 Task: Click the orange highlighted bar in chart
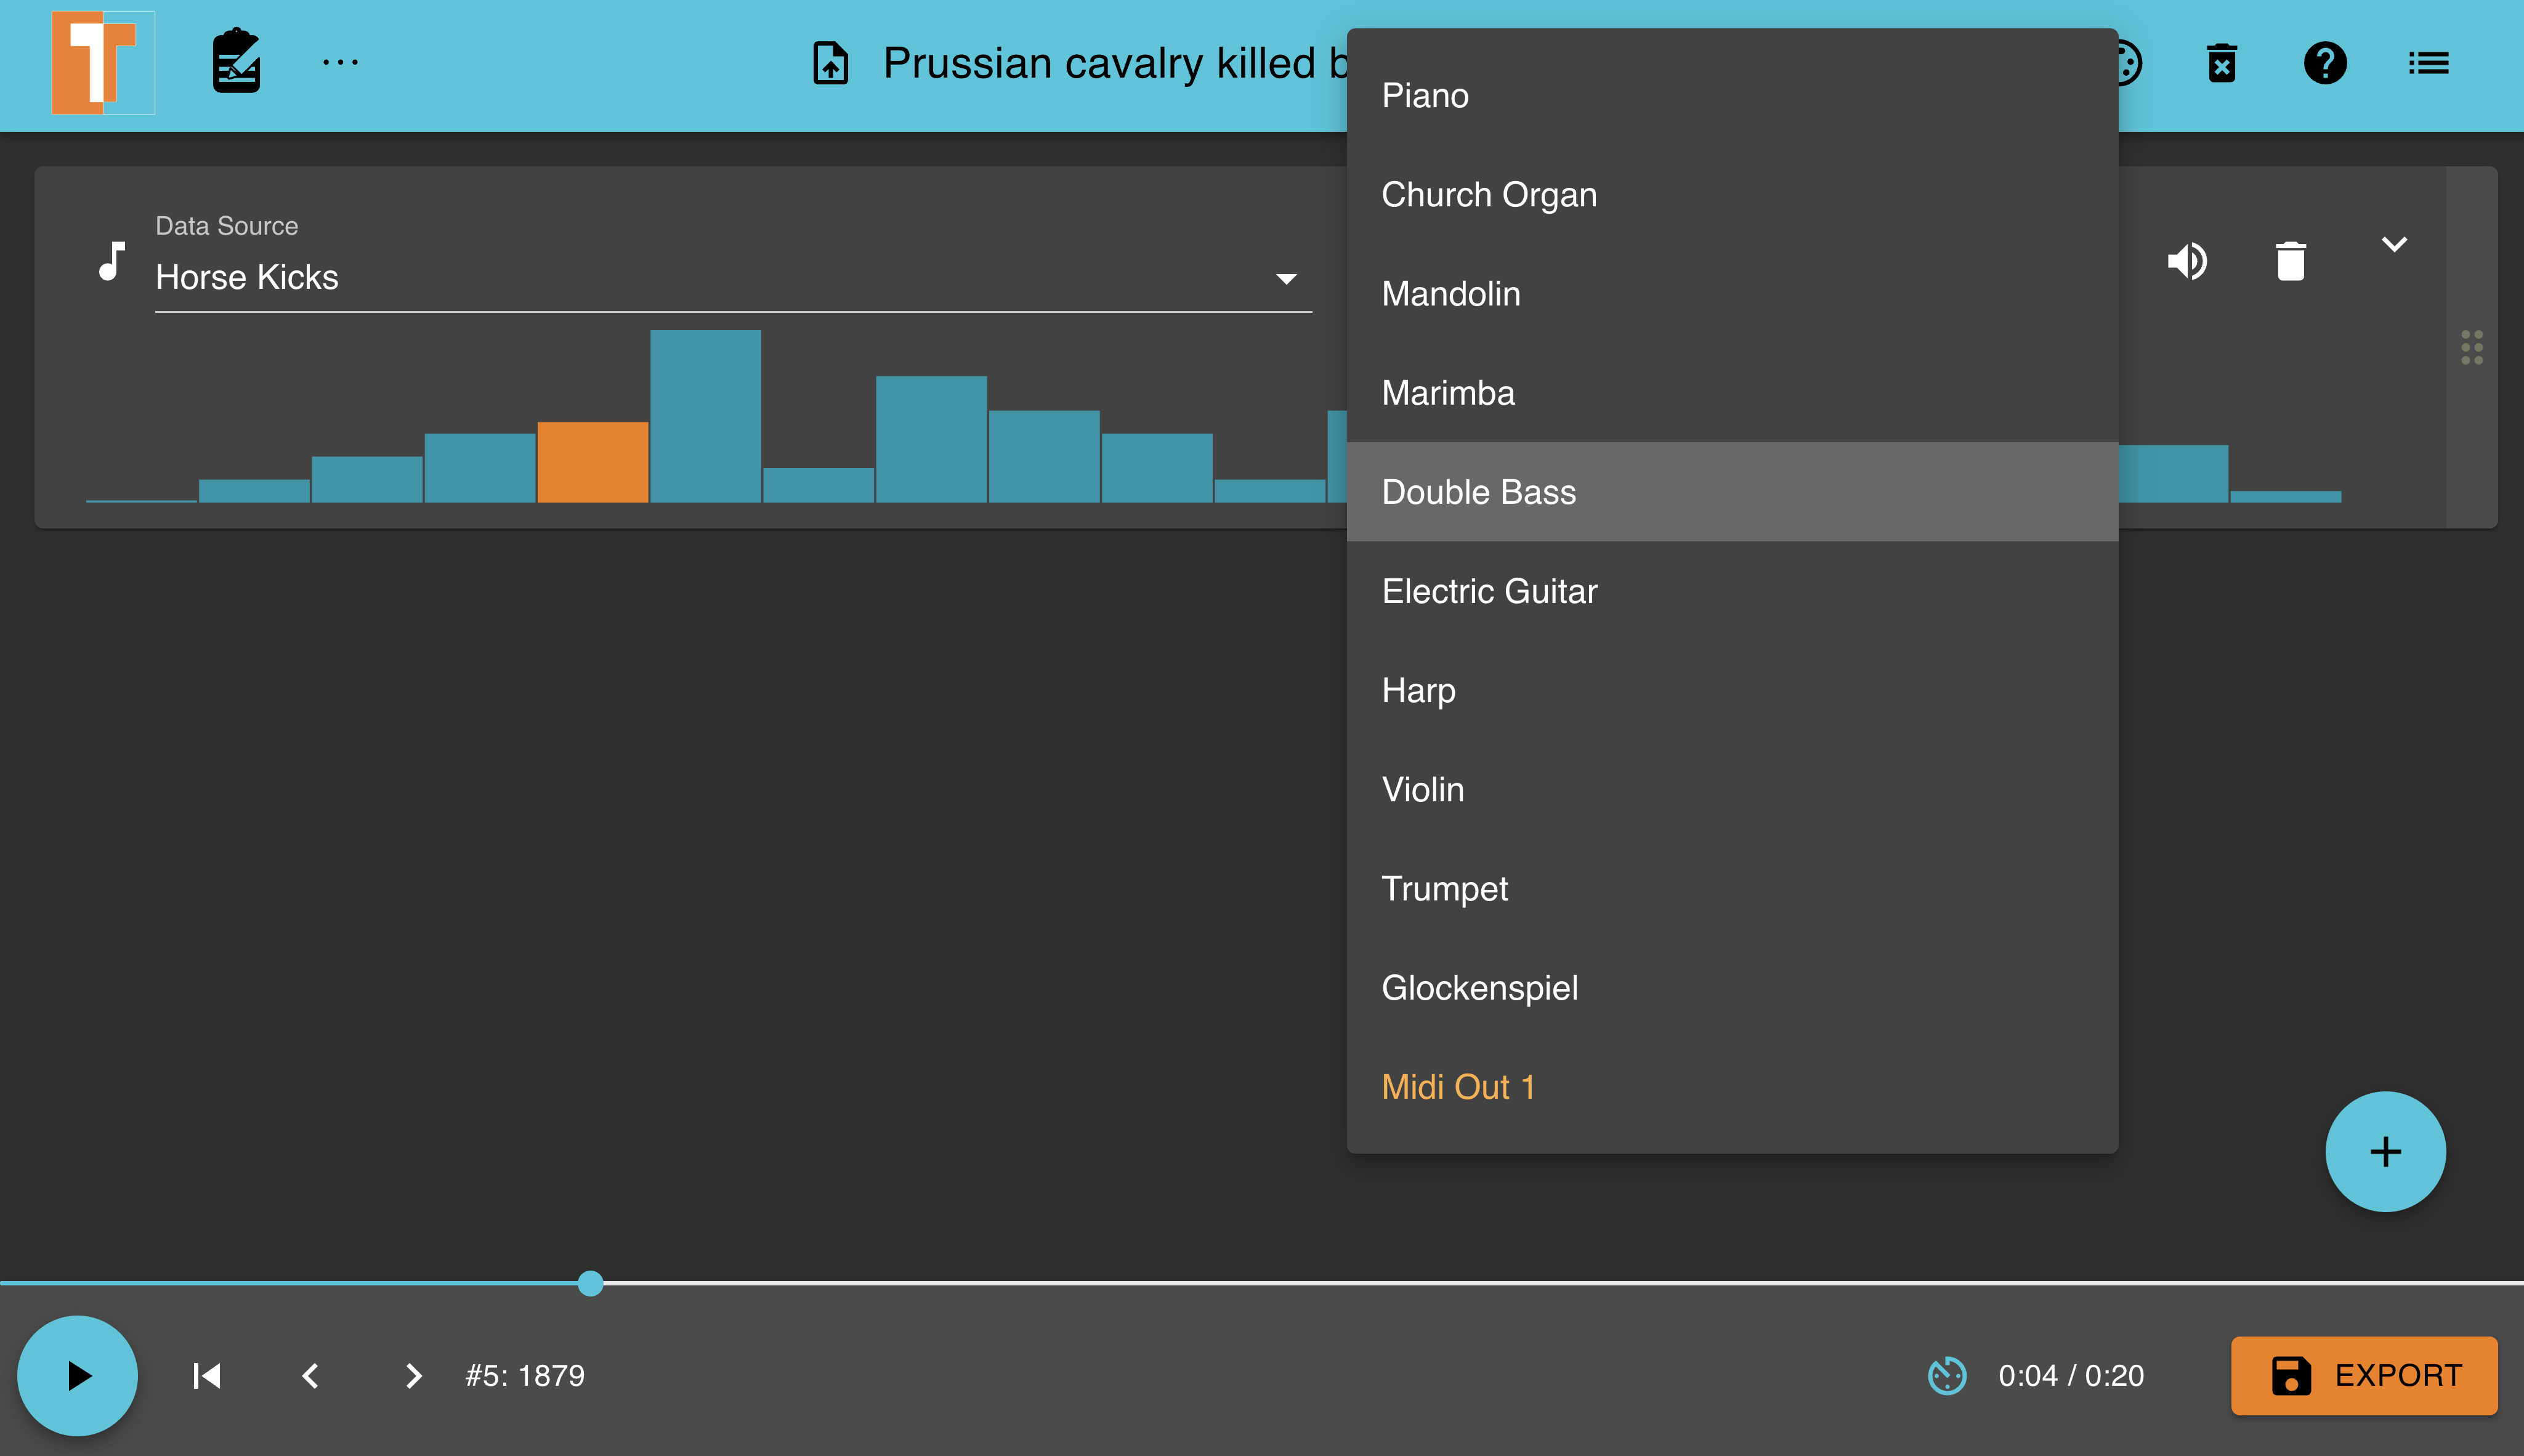click(592, 462)
